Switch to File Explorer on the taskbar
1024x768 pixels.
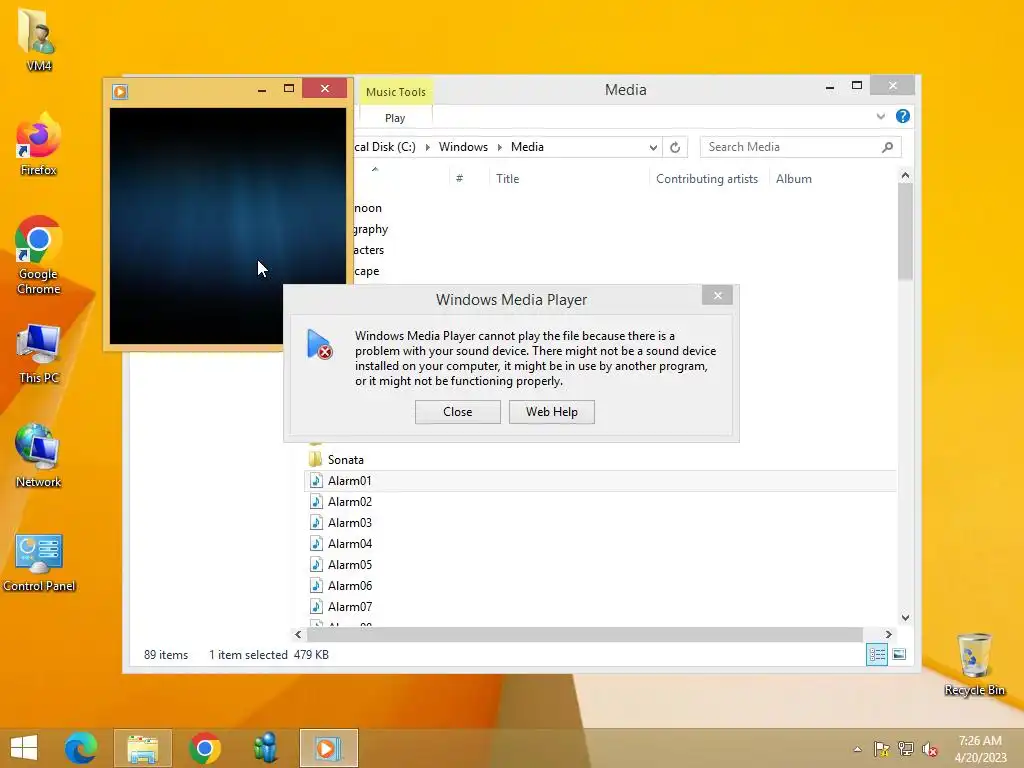[142, 748]
